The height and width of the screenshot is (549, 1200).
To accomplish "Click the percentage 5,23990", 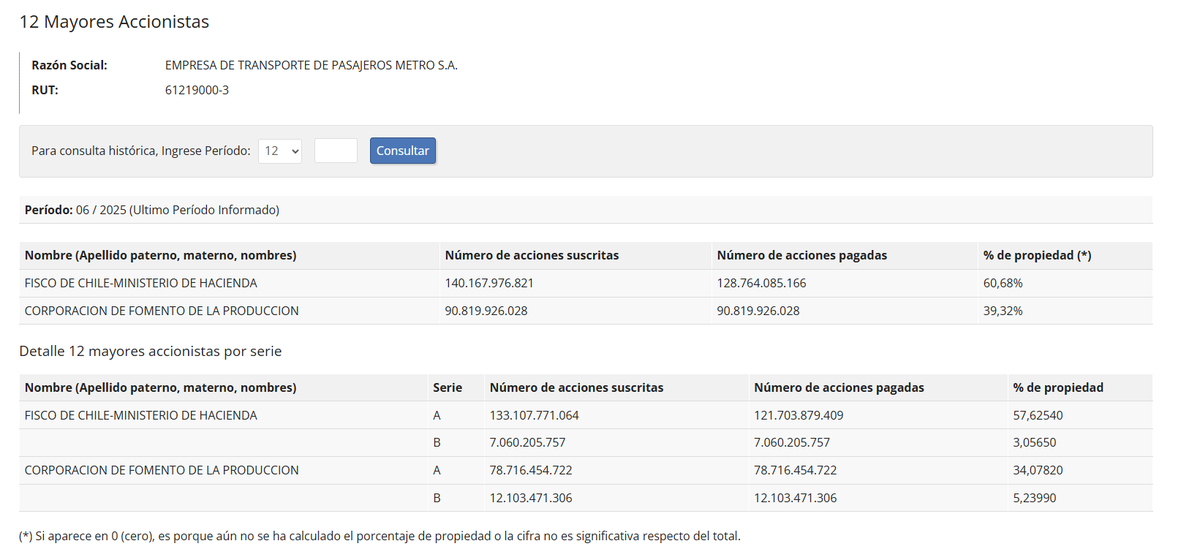I will point(1035,498).
